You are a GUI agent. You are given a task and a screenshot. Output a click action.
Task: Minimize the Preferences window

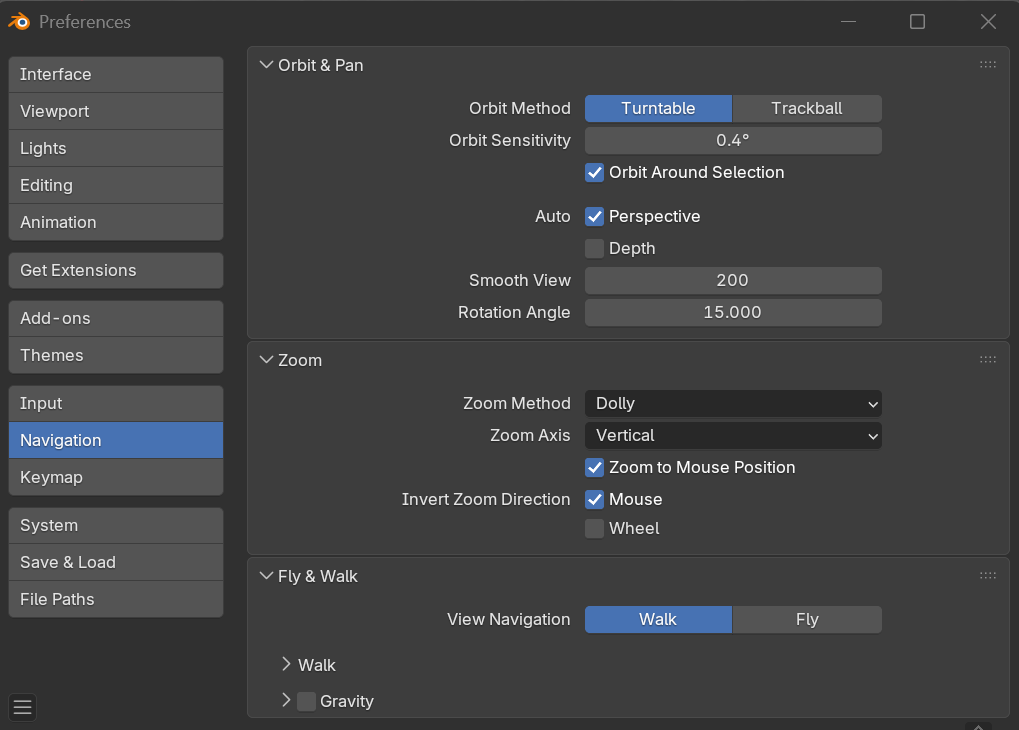848,21
